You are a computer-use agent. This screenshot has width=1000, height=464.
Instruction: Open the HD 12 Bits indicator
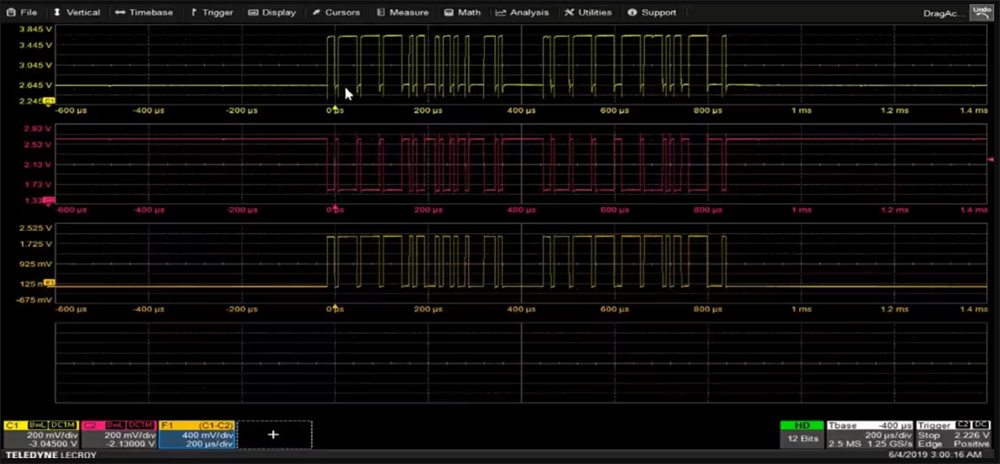801,435
